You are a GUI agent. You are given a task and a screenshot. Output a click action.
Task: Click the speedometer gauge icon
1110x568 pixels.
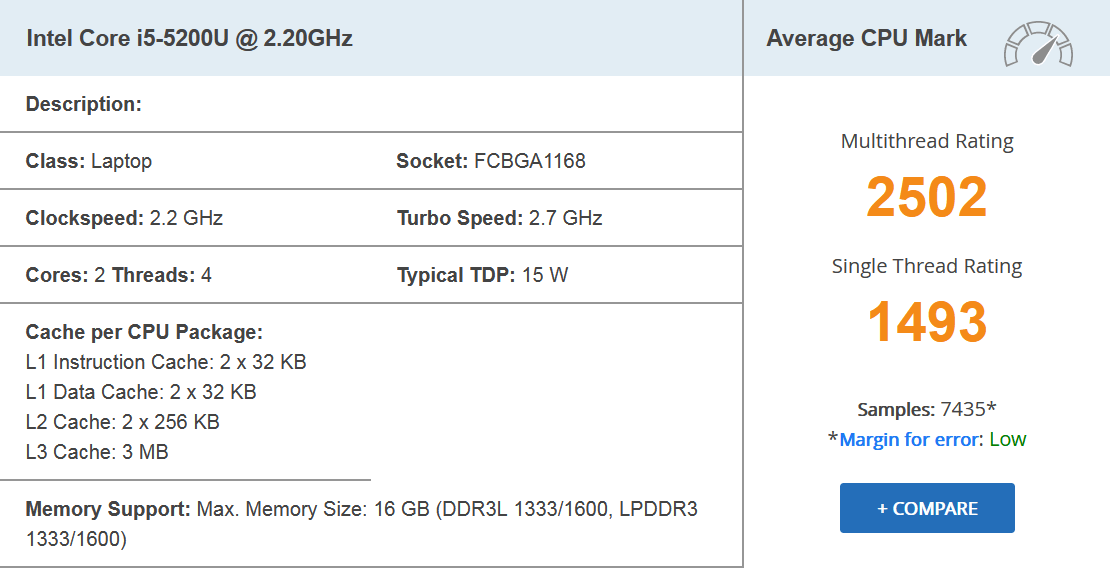(x=1038, y=44)
